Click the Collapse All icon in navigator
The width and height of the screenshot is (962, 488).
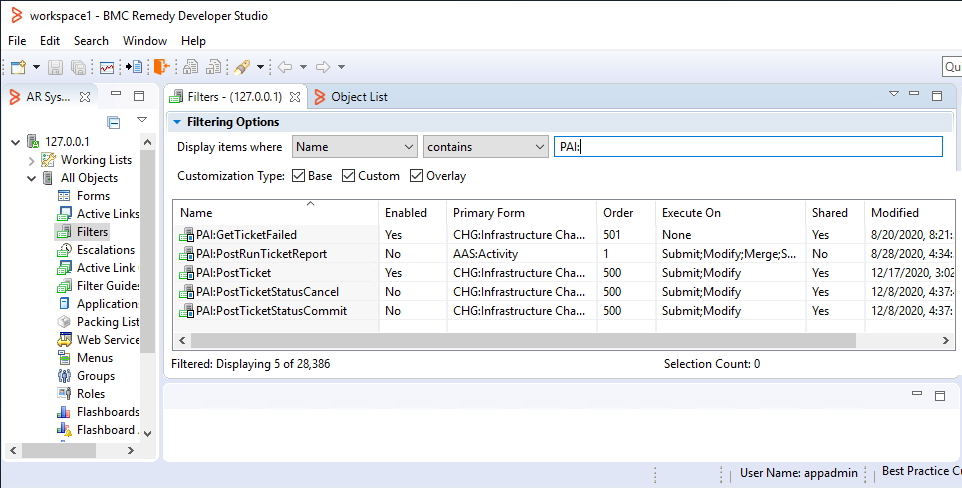pos(114,122)
